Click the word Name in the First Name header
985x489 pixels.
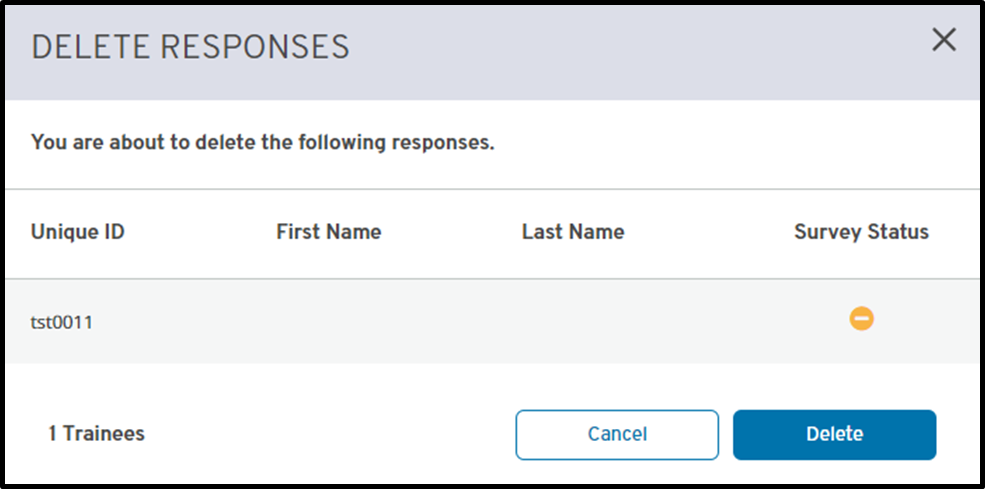pos(355,232)
